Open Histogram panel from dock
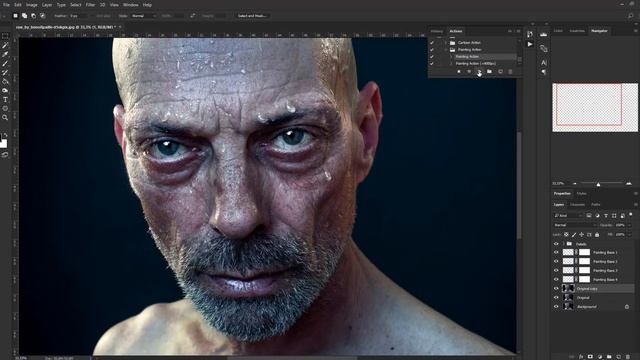 (x=544, y=35)
